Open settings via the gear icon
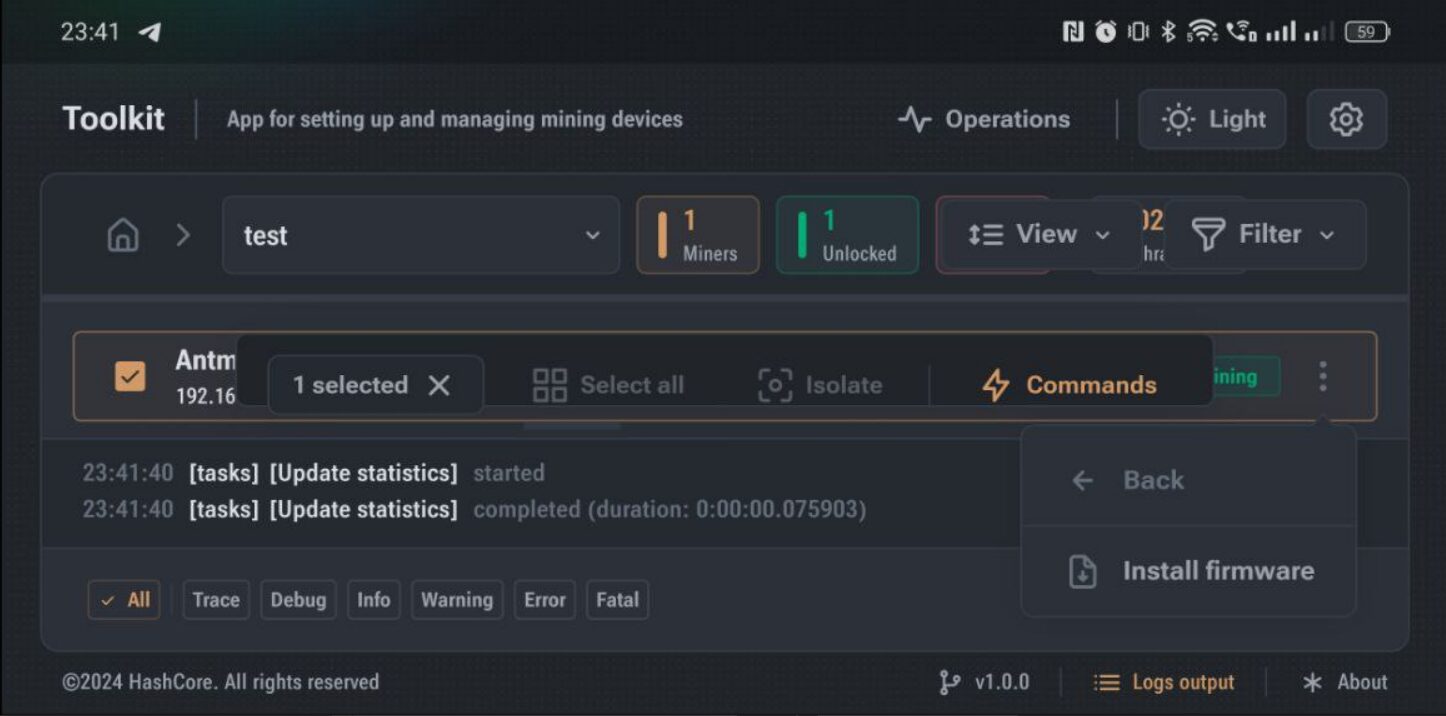1446x716 pixels. (1346, 120)
